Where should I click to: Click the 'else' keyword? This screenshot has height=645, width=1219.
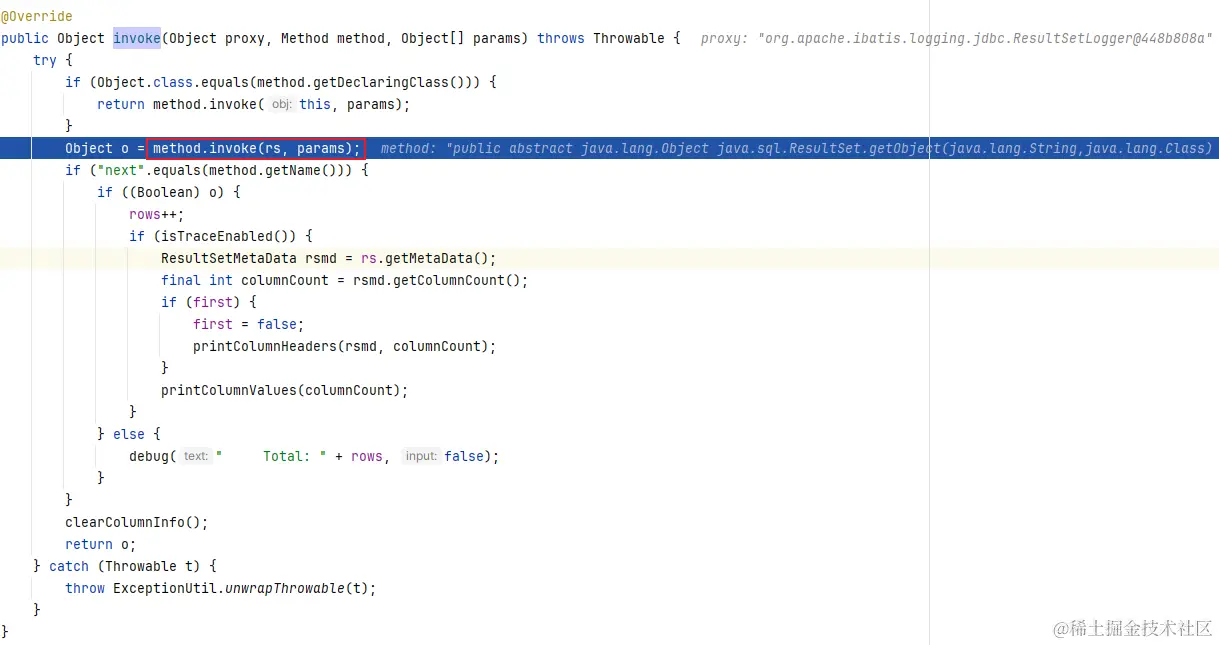(129, 434)
